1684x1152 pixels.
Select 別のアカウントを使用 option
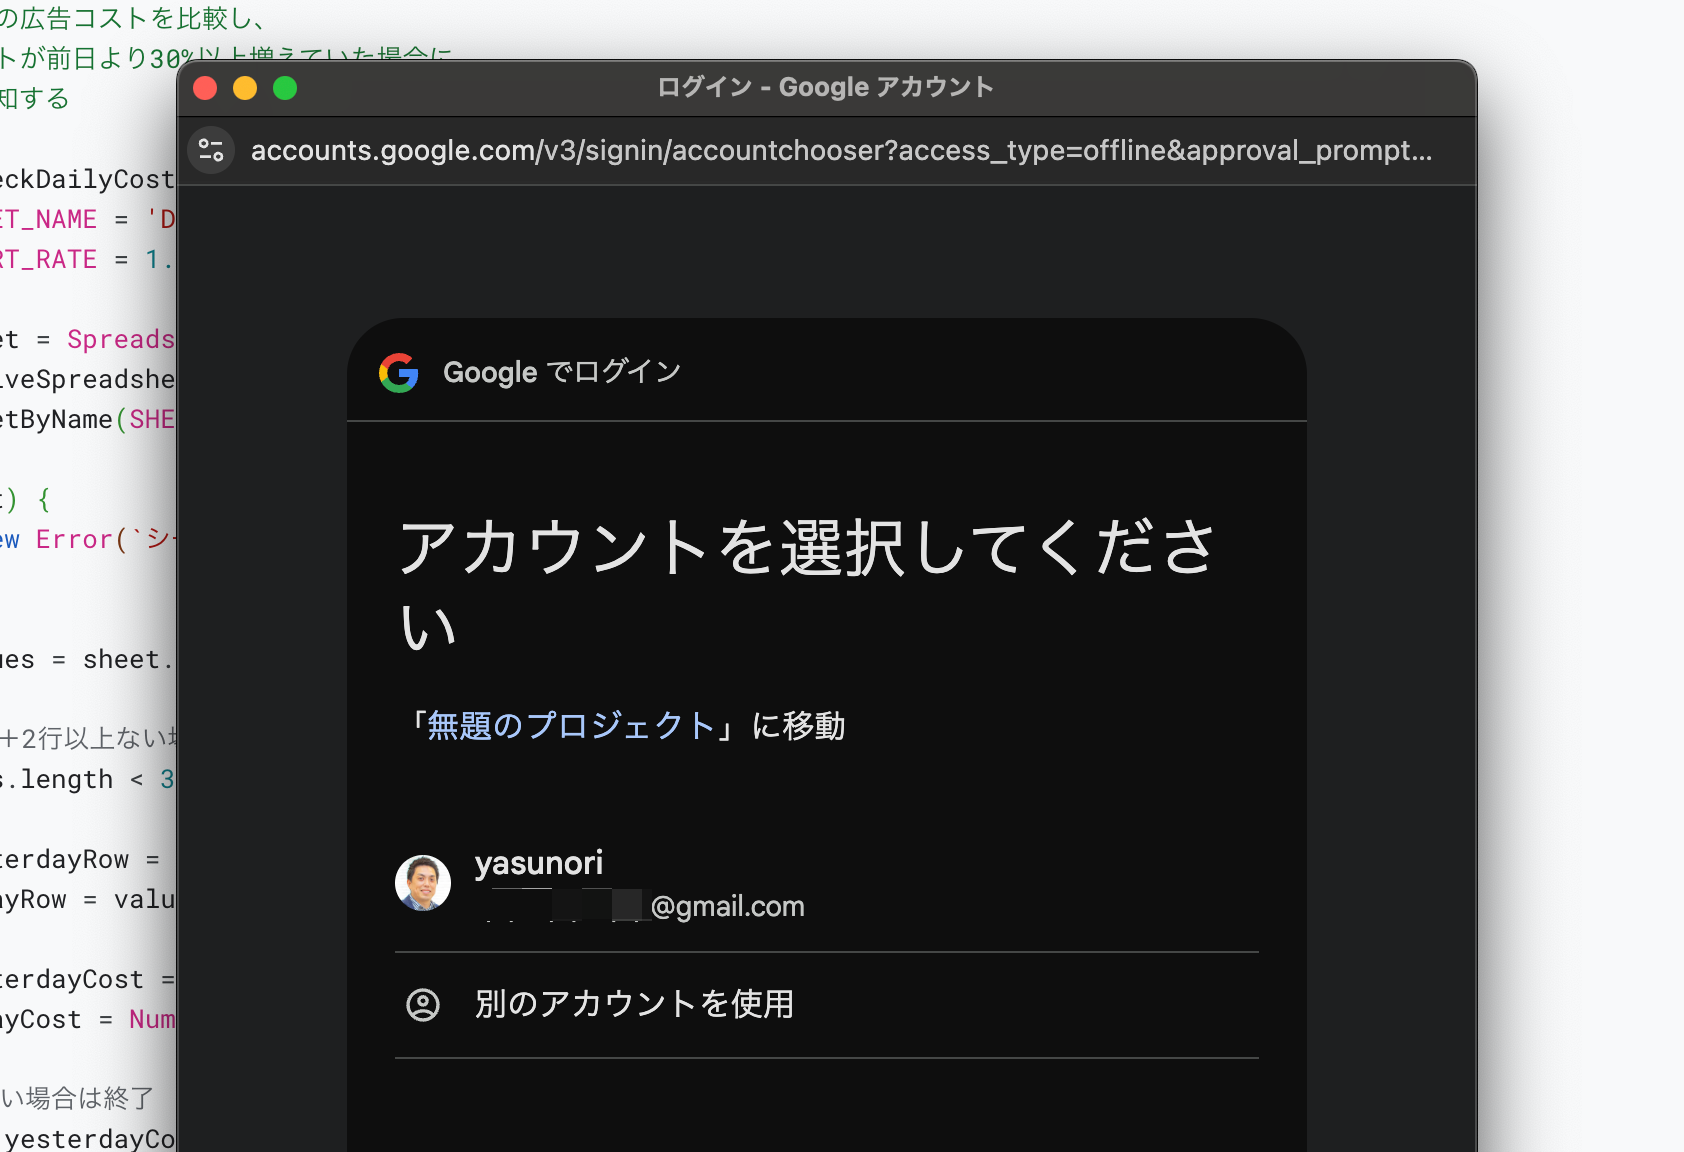pyautogui.click(x=634, y=1004)
